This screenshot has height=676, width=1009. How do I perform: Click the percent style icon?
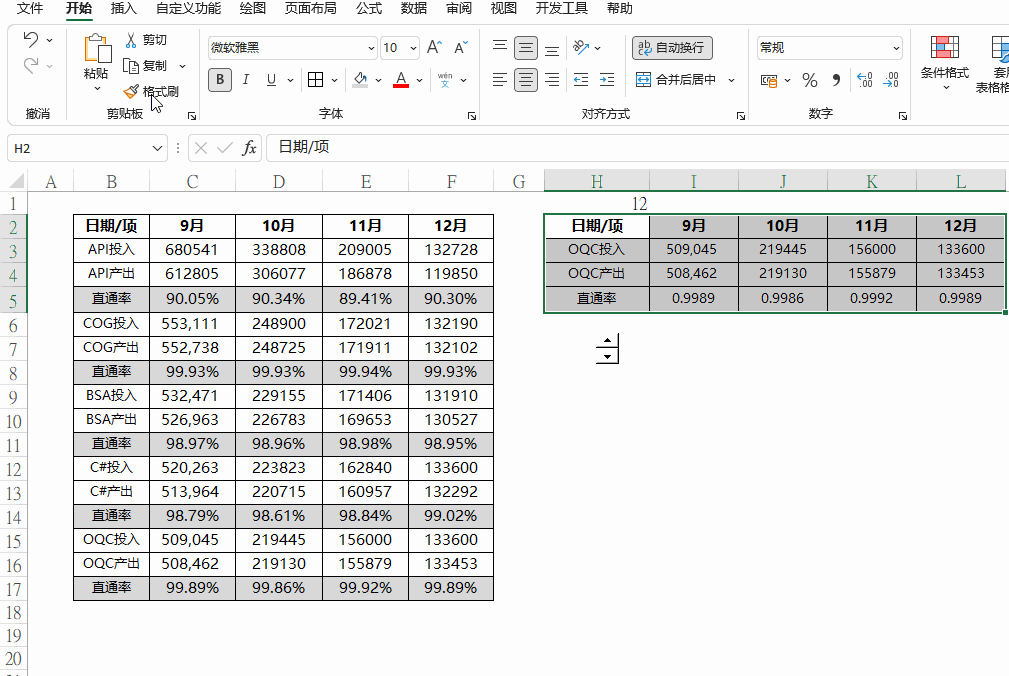pyautogui.click(x=810, y=80)
